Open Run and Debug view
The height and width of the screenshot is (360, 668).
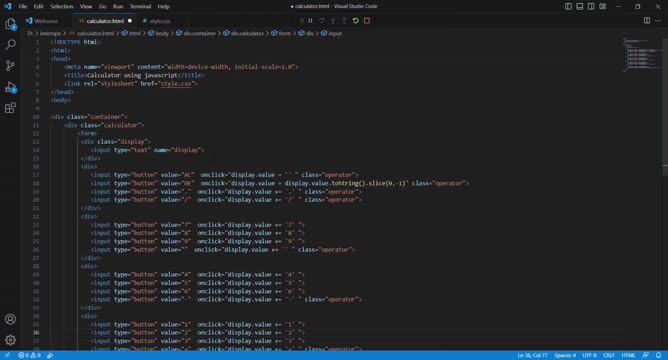(11, 87)
